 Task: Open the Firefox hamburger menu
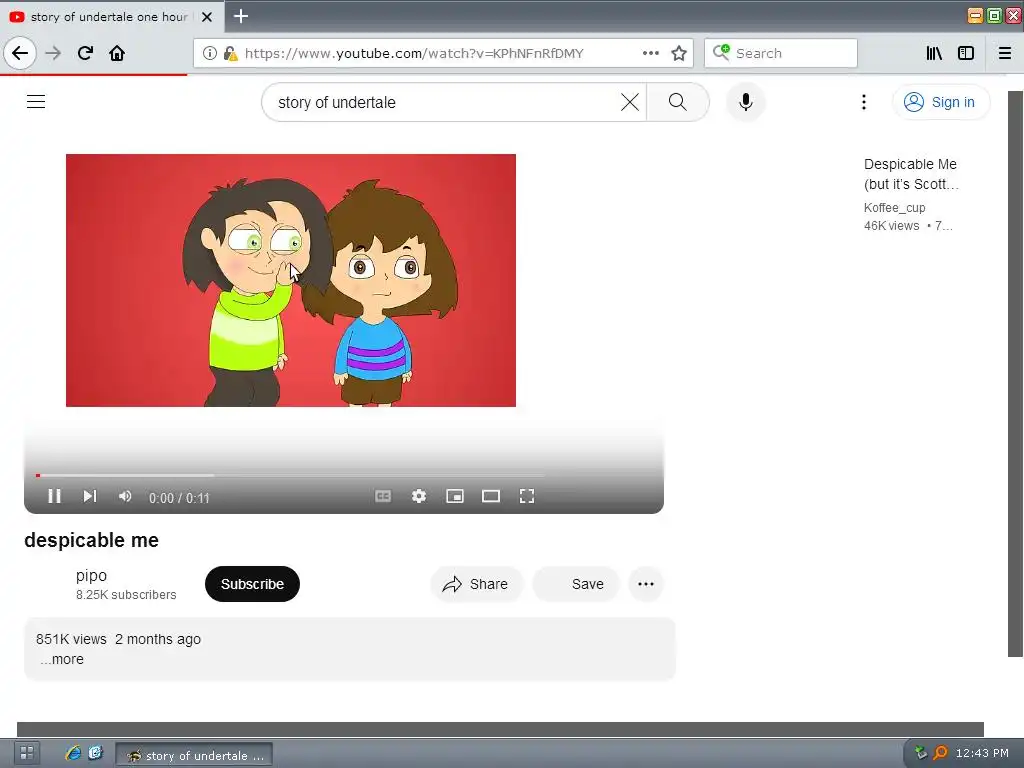[x=1004, y=53]
